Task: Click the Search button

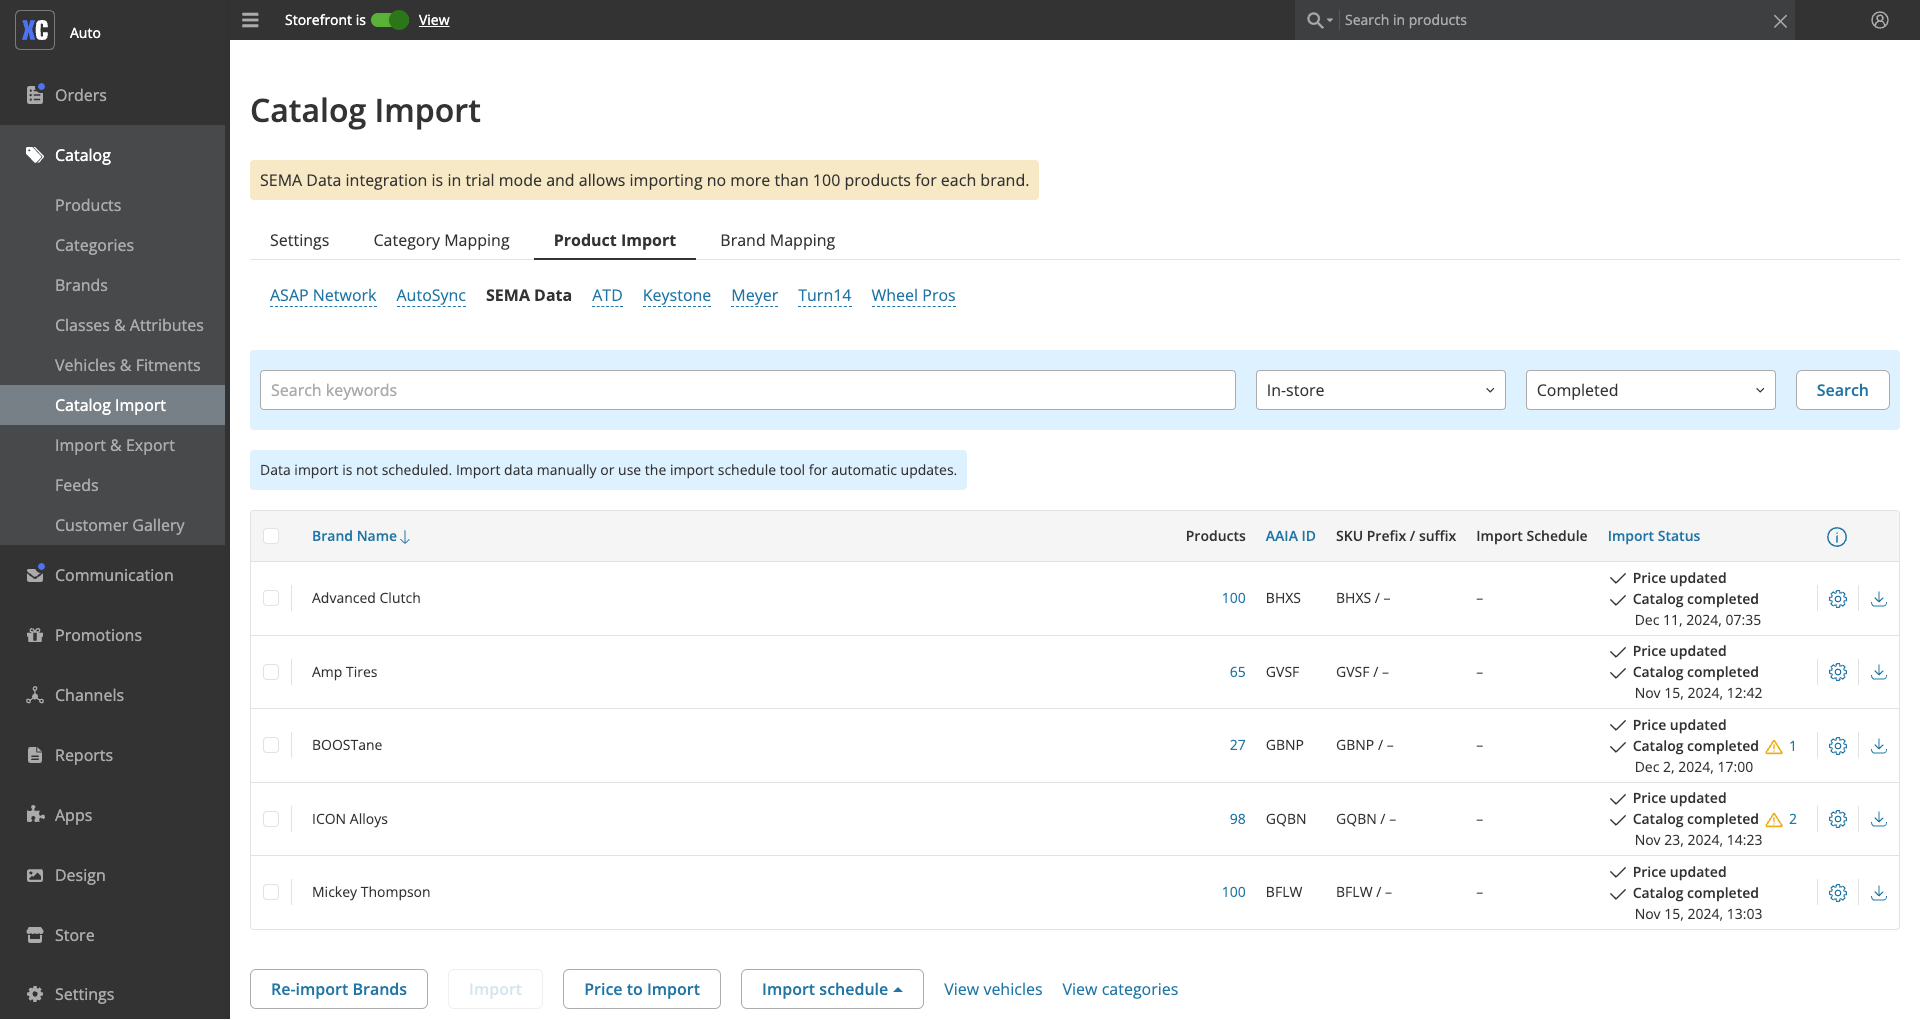Action: 1842,390
